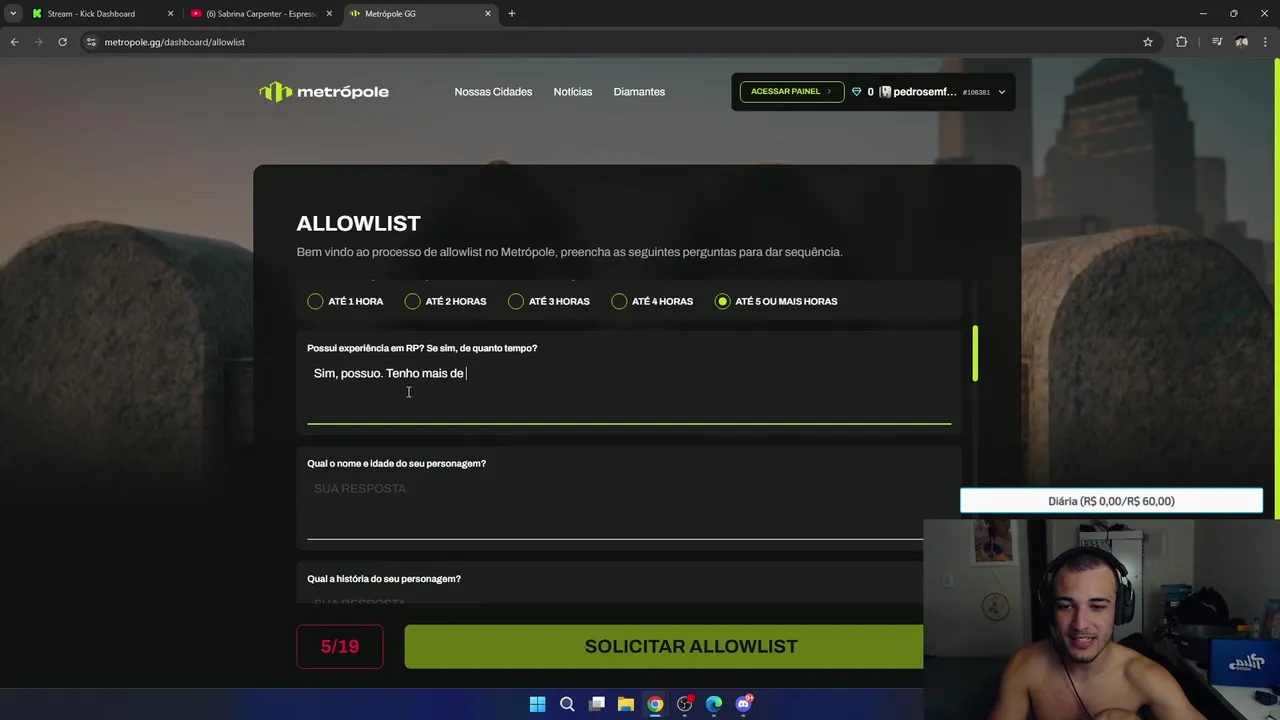
Task: Click the form's green scrollbar thumb
Action: pyautogui.click(x=975, y=353)
